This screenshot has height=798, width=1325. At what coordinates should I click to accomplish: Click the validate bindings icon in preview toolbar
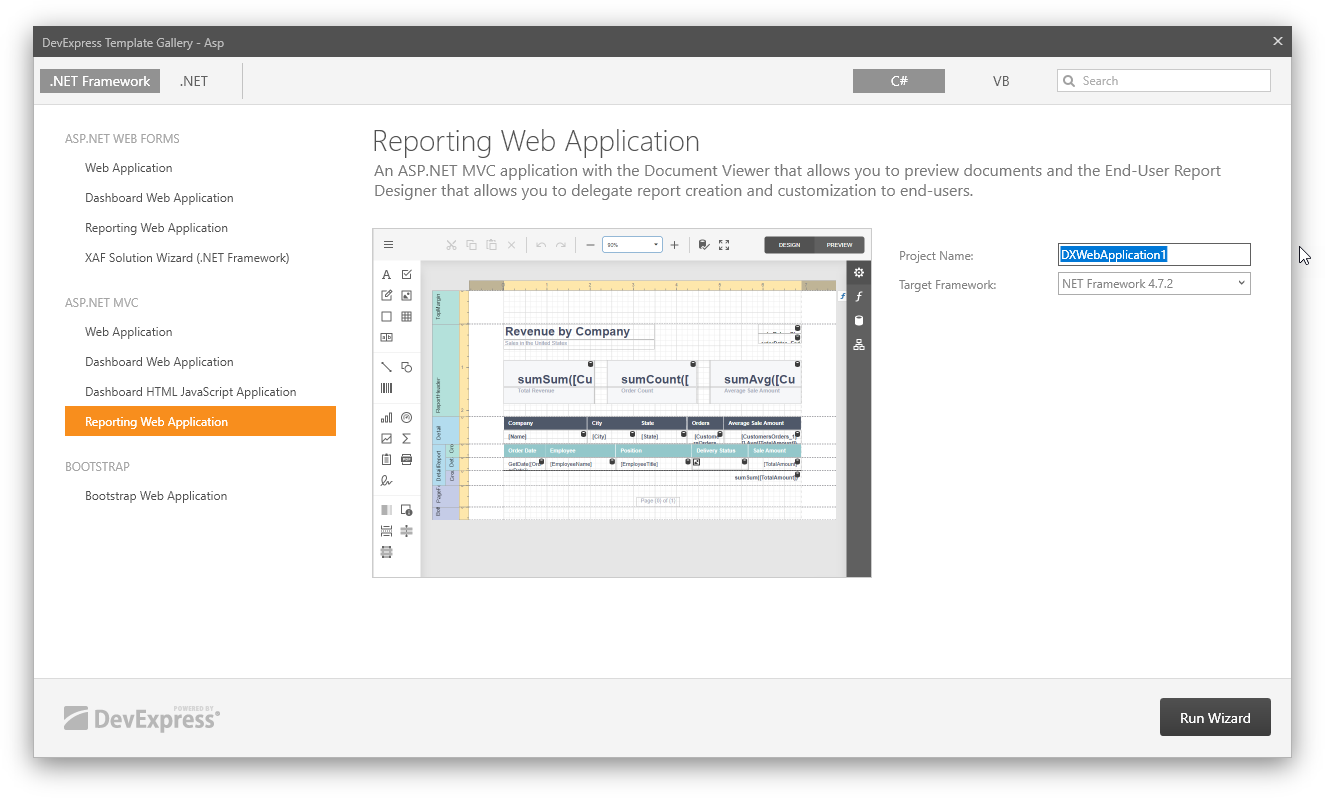point(704,245)
